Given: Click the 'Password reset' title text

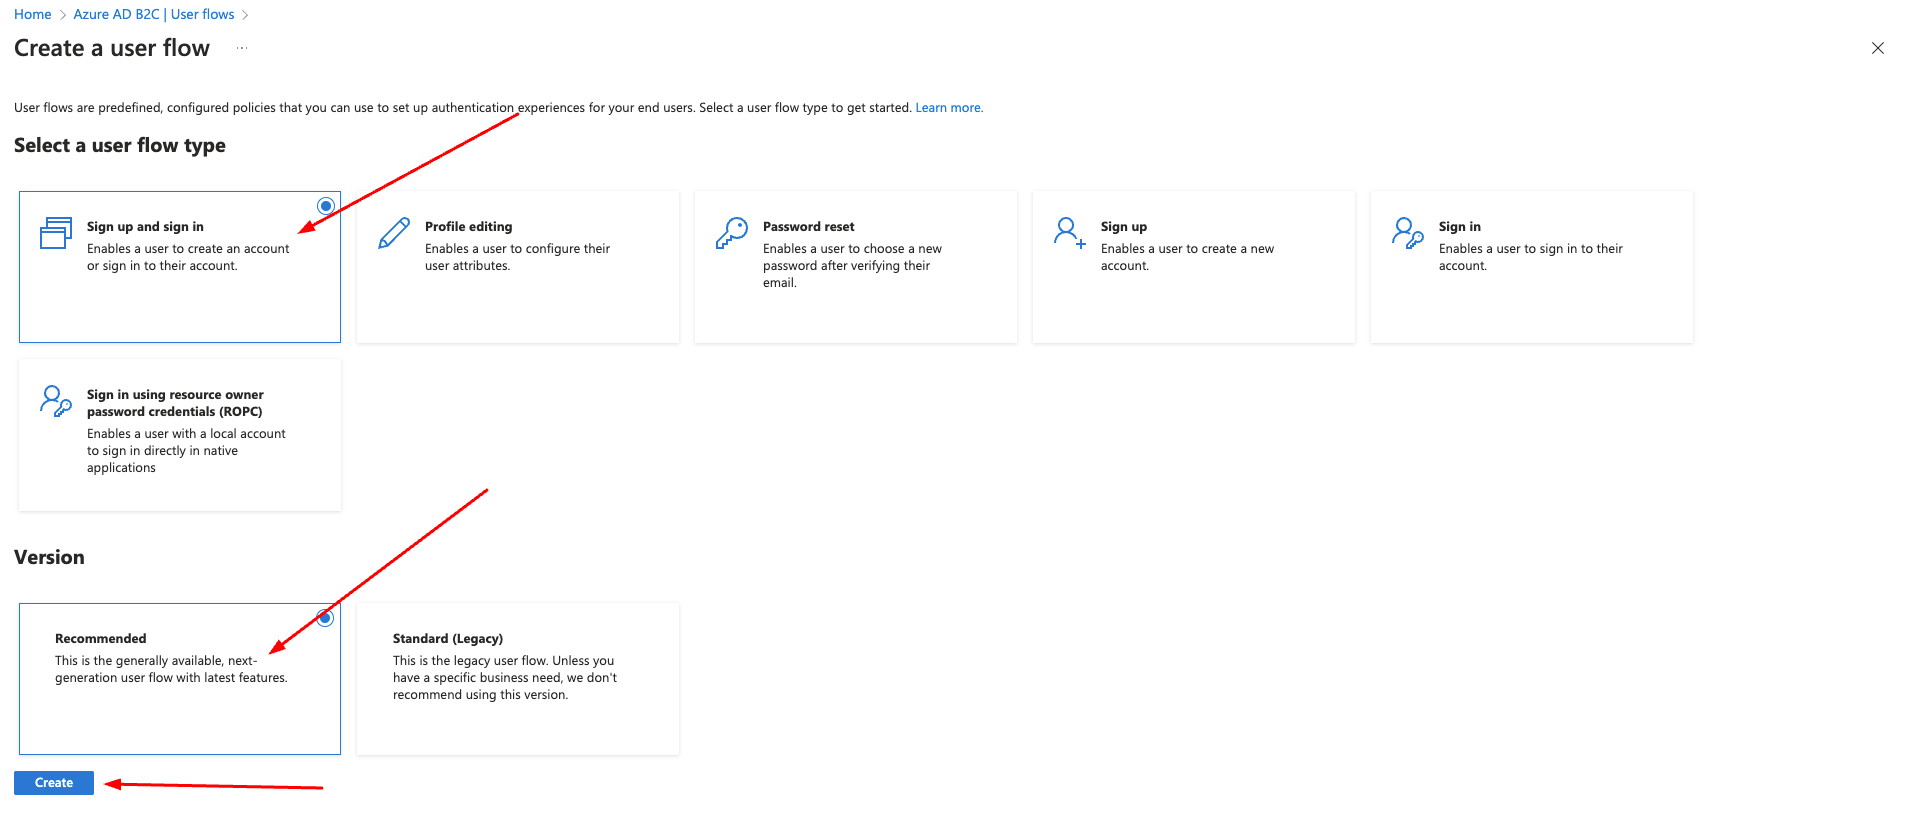Looking at the screenshot, I should pos(809,227).
